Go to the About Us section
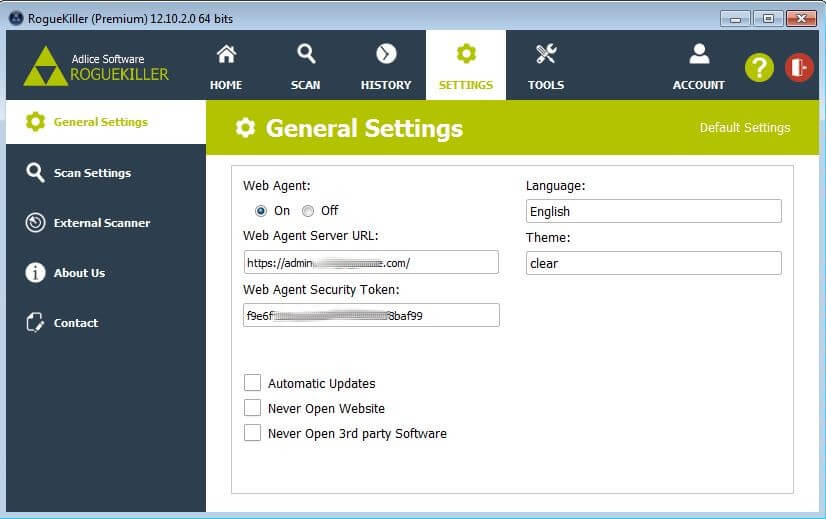The height and width of the screenshot is (519, 826). click(79, 273)
